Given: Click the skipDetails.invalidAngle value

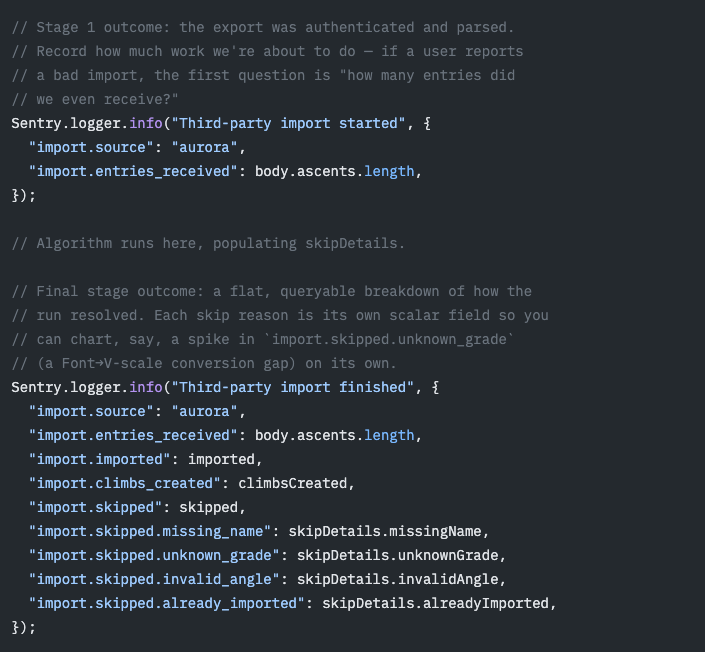Looking at the screenshot, I should [397, 579].
